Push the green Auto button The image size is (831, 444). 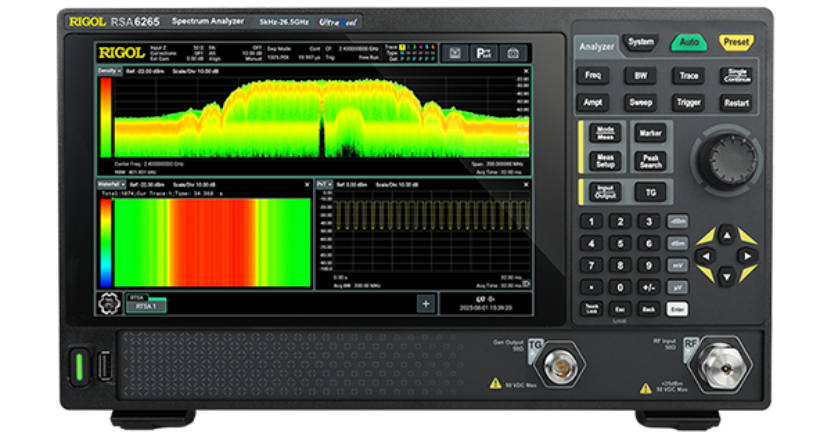688,42
